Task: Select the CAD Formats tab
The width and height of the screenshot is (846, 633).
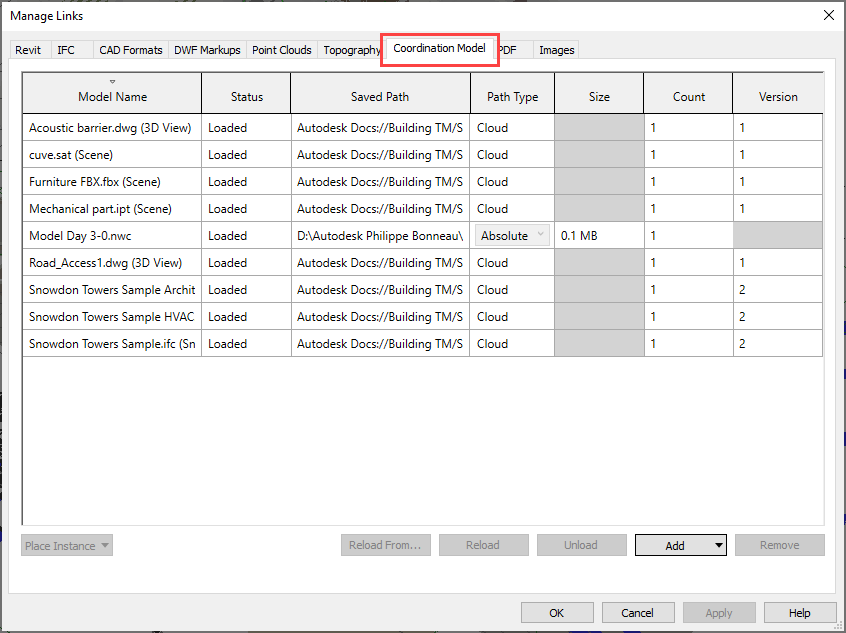Action: (x=131, y=50)
